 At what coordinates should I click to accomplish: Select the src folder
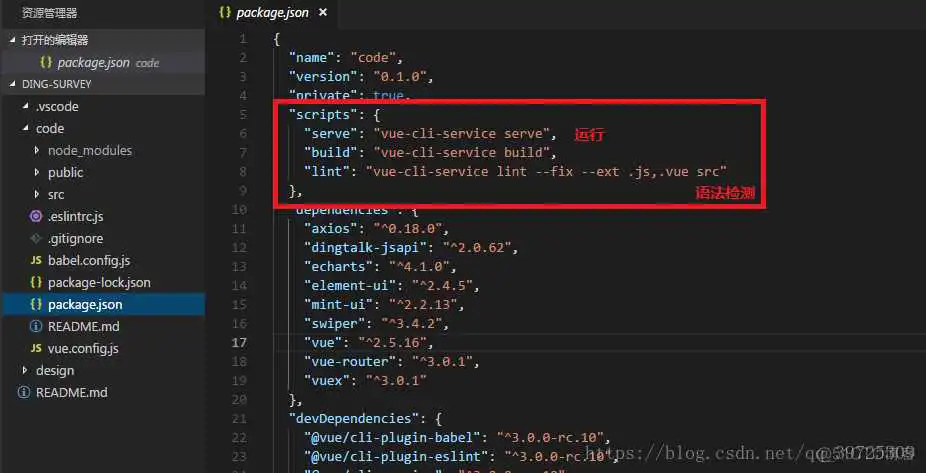click(x=56, y=194)
